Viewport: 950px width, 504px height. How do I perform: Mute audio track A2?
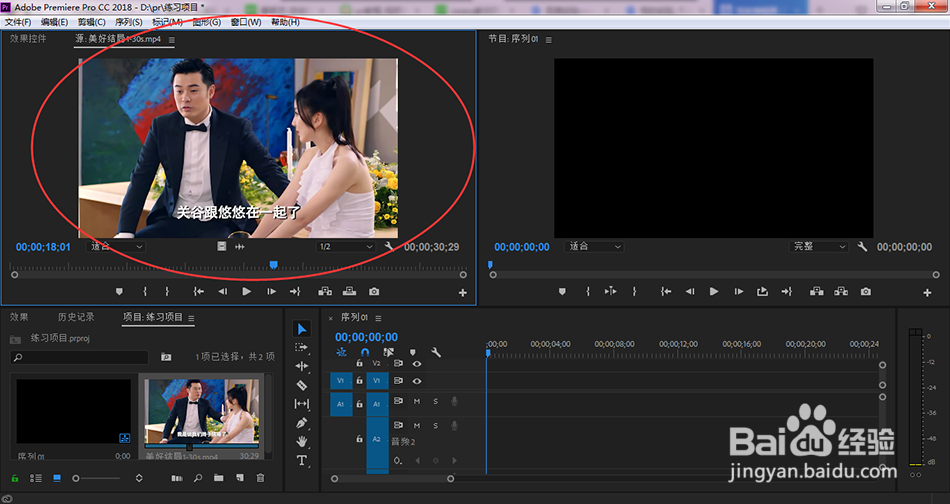click(x=417, y=426)
